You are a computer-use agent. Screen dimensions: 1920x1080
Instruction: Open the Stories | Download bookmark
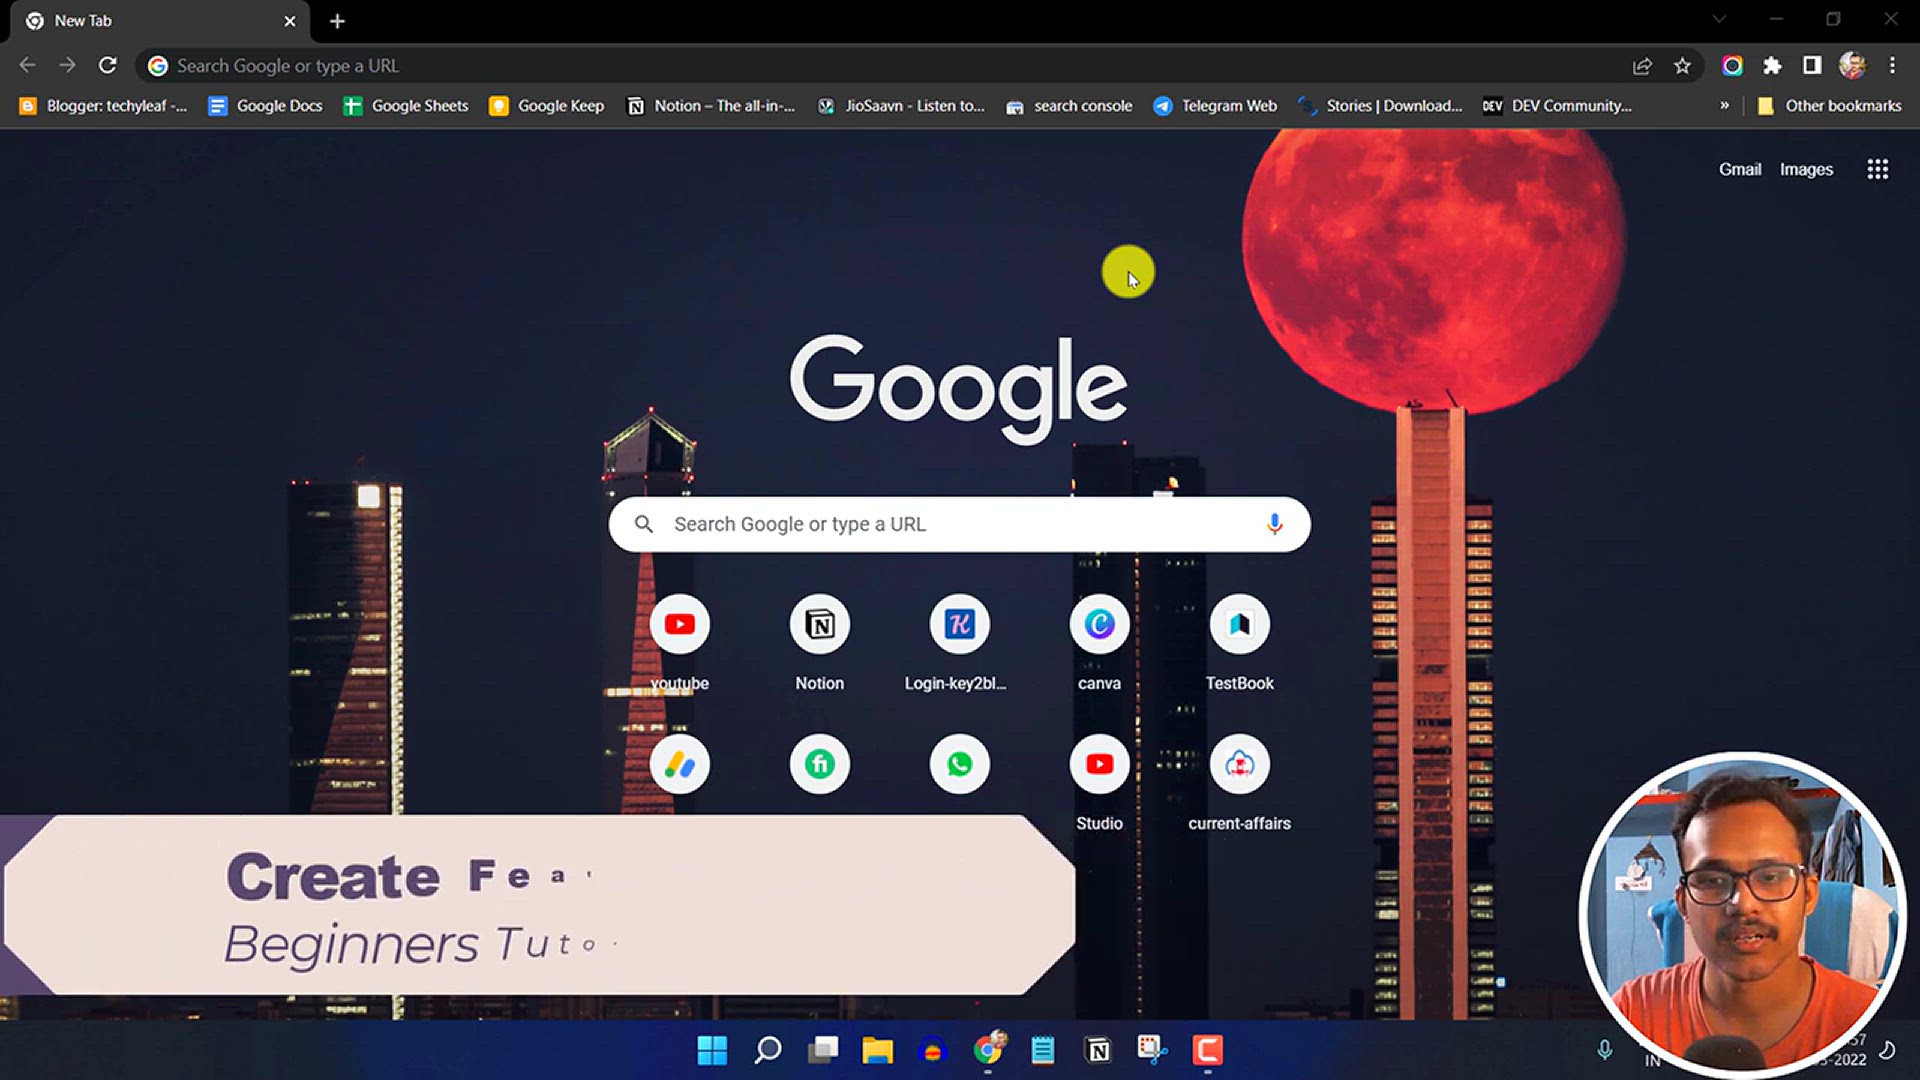(x=1380, y=106)
